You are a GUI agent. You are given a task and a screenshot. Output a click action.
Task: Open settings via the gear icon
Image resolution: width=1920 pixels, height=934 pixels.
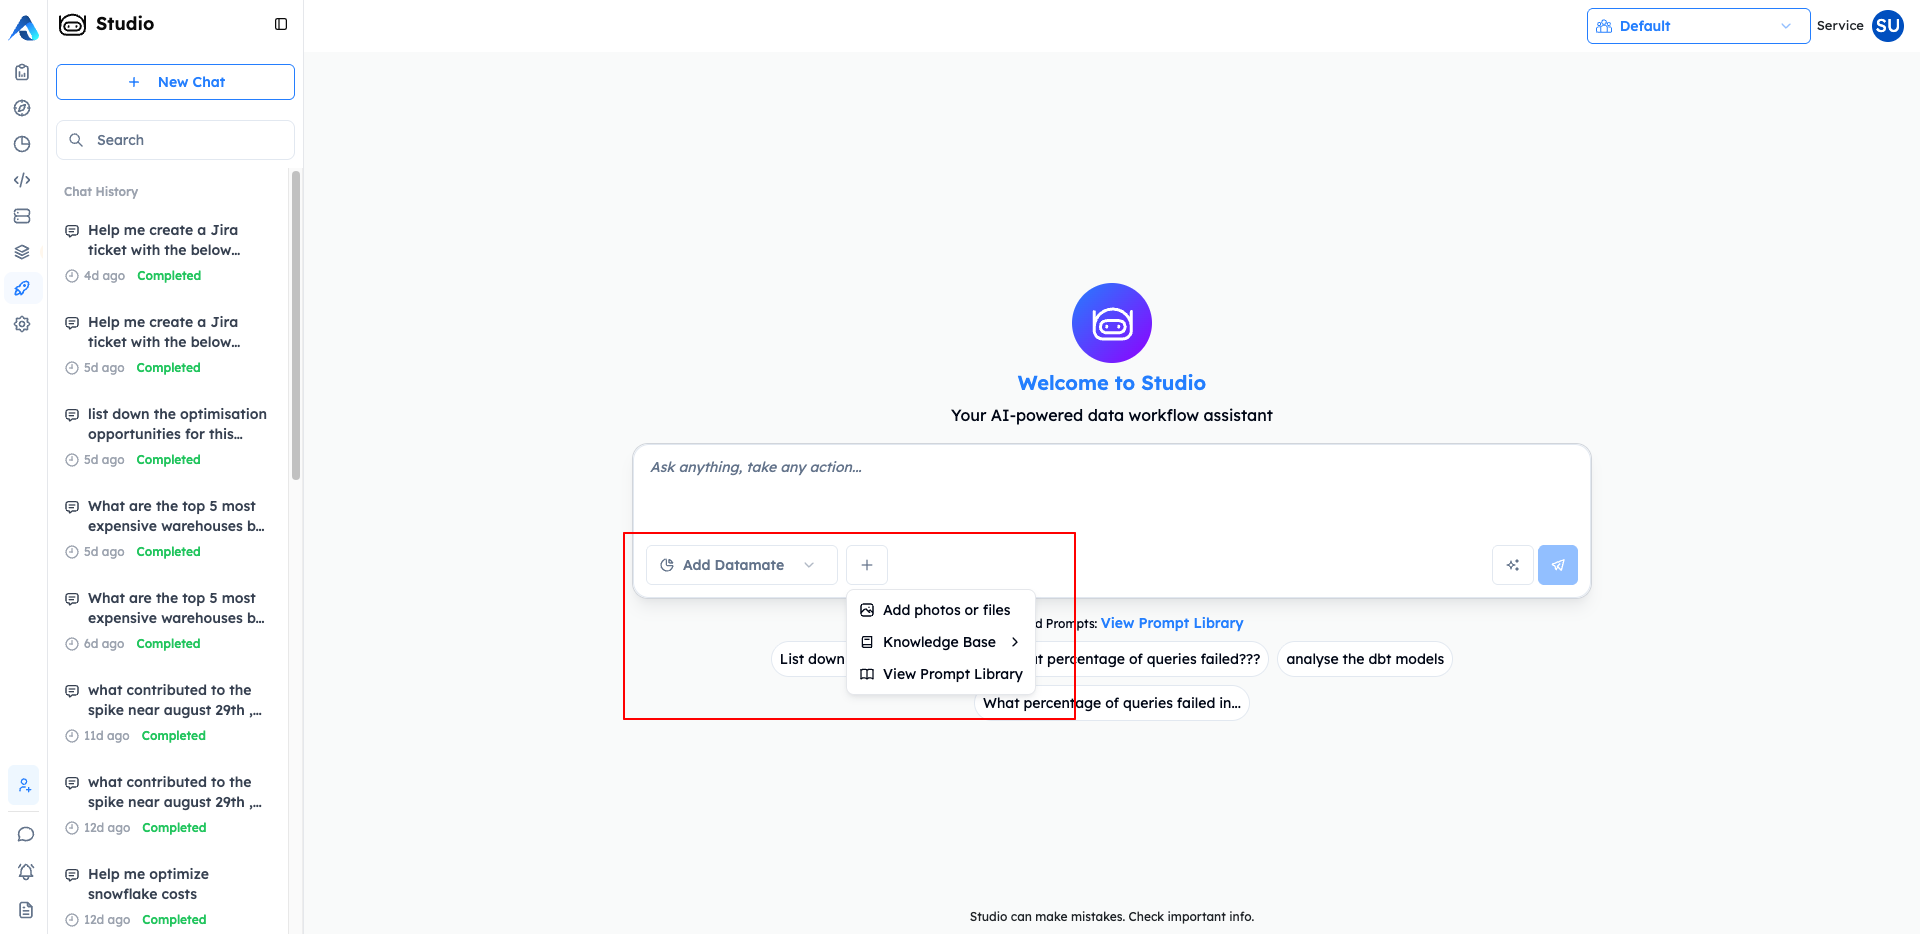pyautogui.click(x=22, y=324)
